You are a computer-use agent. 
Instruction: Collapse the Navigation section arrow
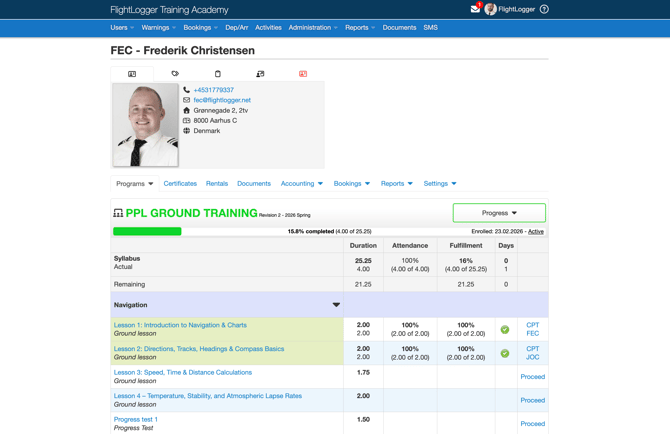point(336,305)
